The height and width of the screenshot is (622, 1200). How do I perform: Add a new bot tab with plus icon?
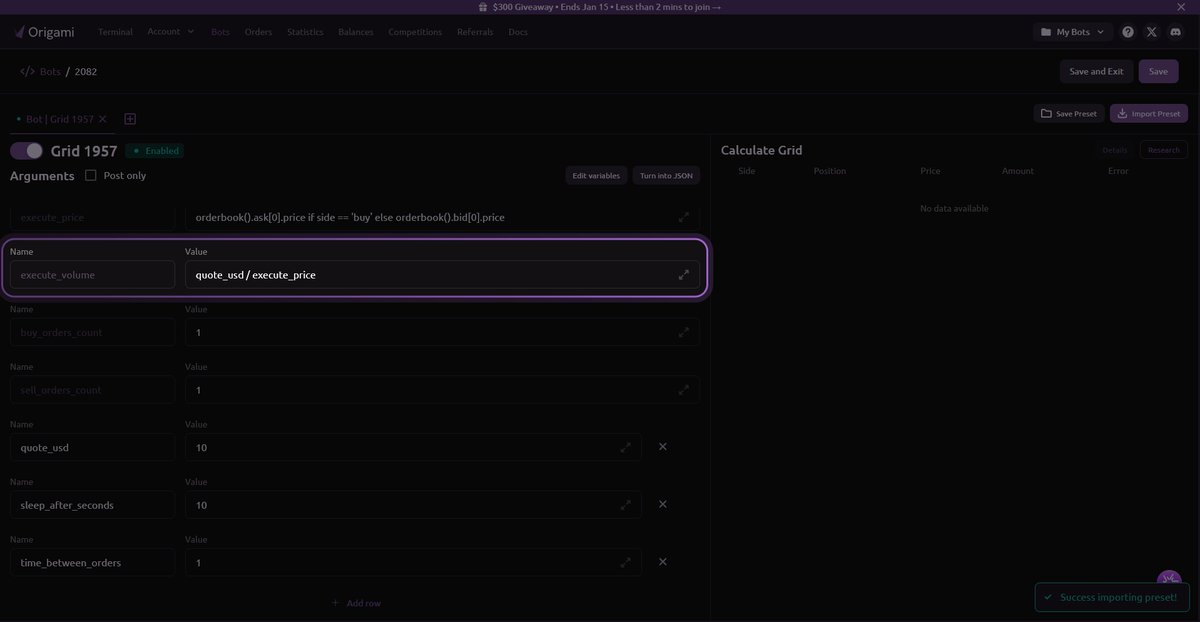[x=130, y=119]
